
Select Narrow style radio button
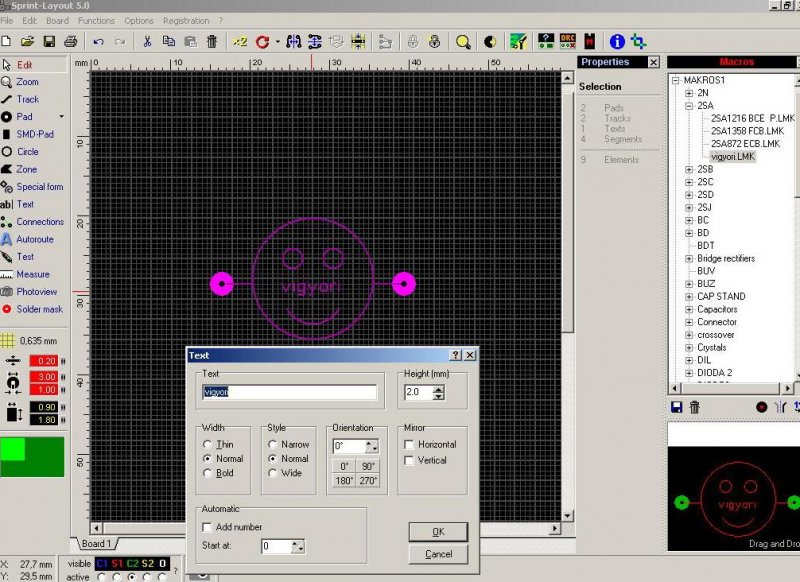pos(272,445)
